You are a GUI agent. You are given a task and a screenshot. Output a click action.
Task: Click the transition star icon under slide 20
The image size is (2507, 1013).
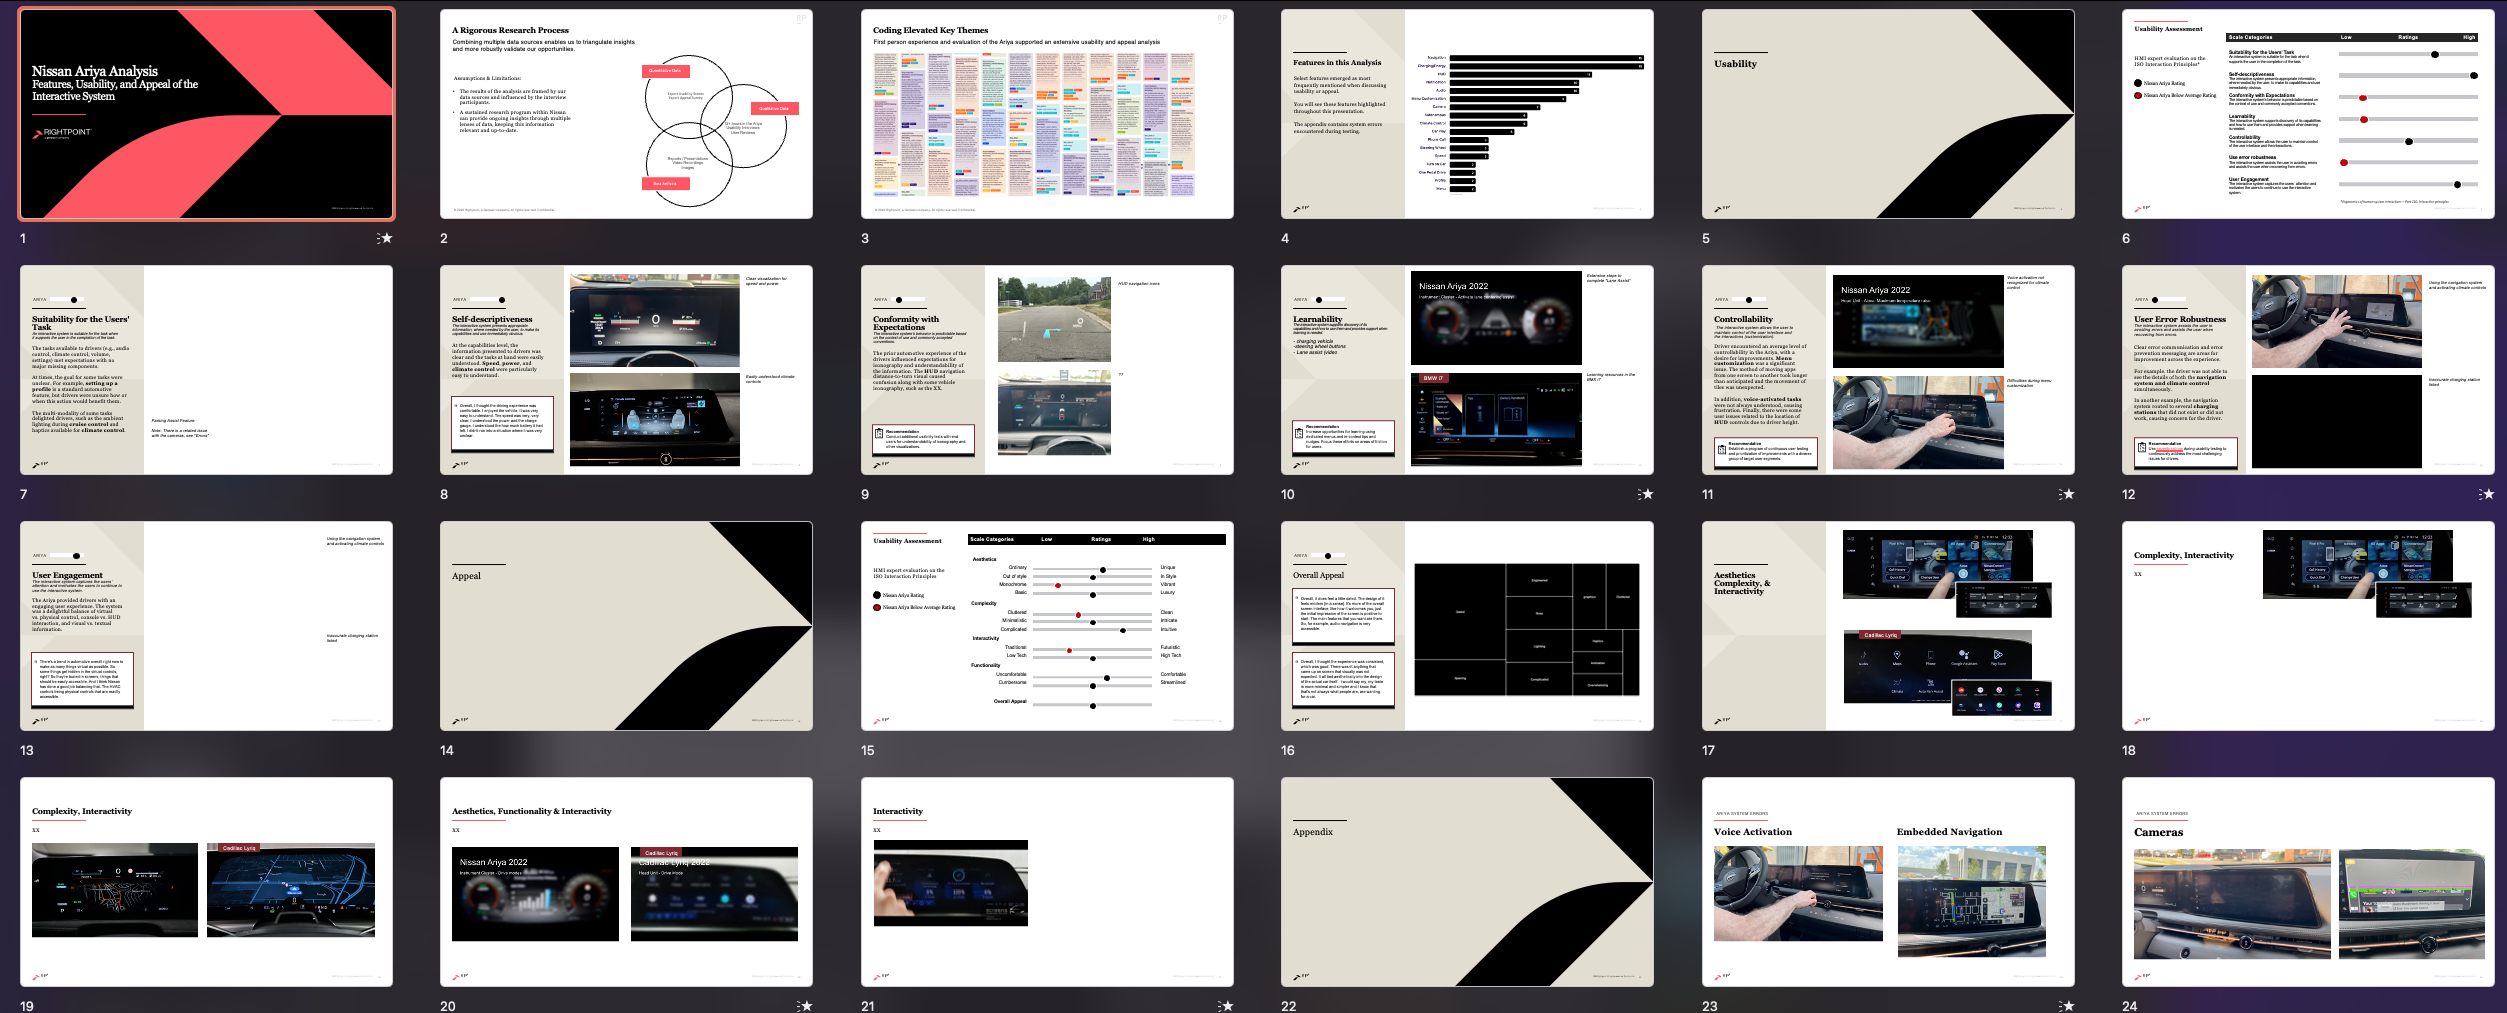click(805, 1006)
